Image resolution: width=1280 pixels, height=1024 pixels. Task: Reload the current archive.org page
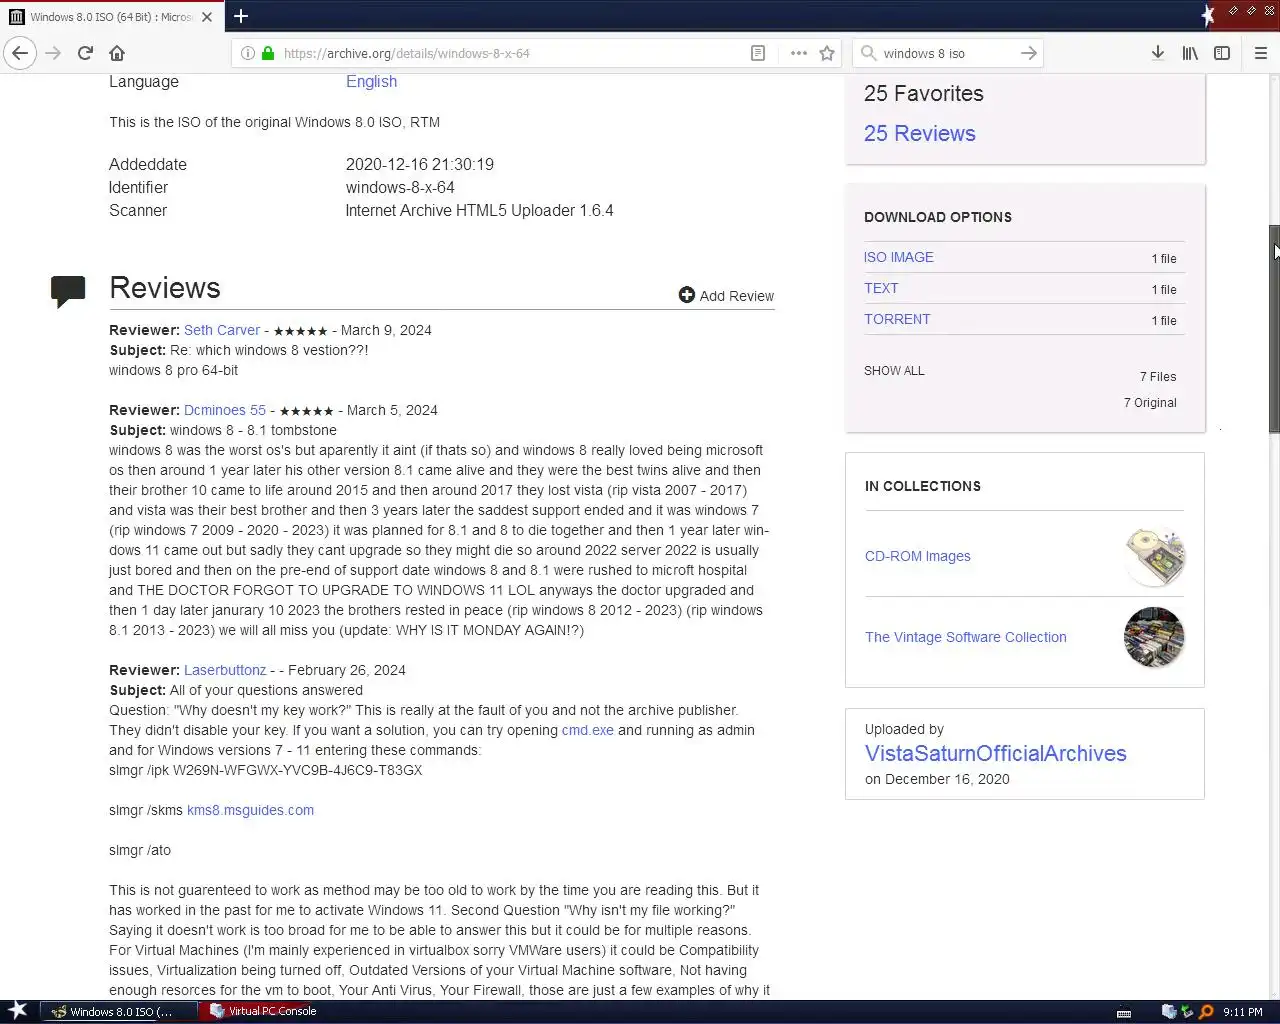[x=85, y=53]
